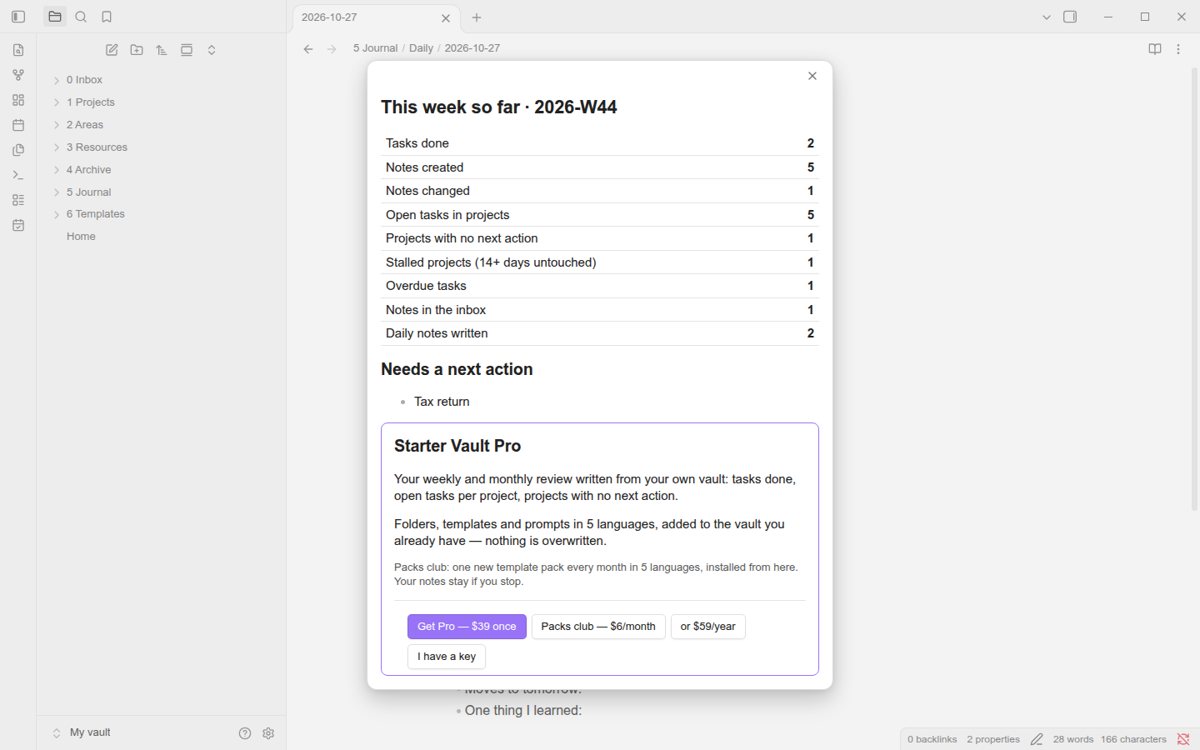Open tab list dropdown chevron

1047,17
